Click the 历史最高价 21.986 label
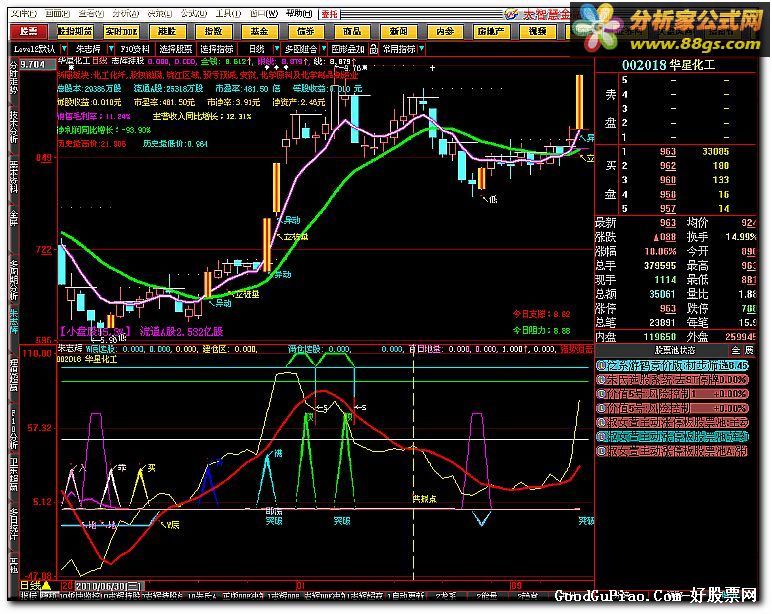Image resolution: width=772 pixels, height=614 pixels. pyautogui.click(x=92, y=144)
